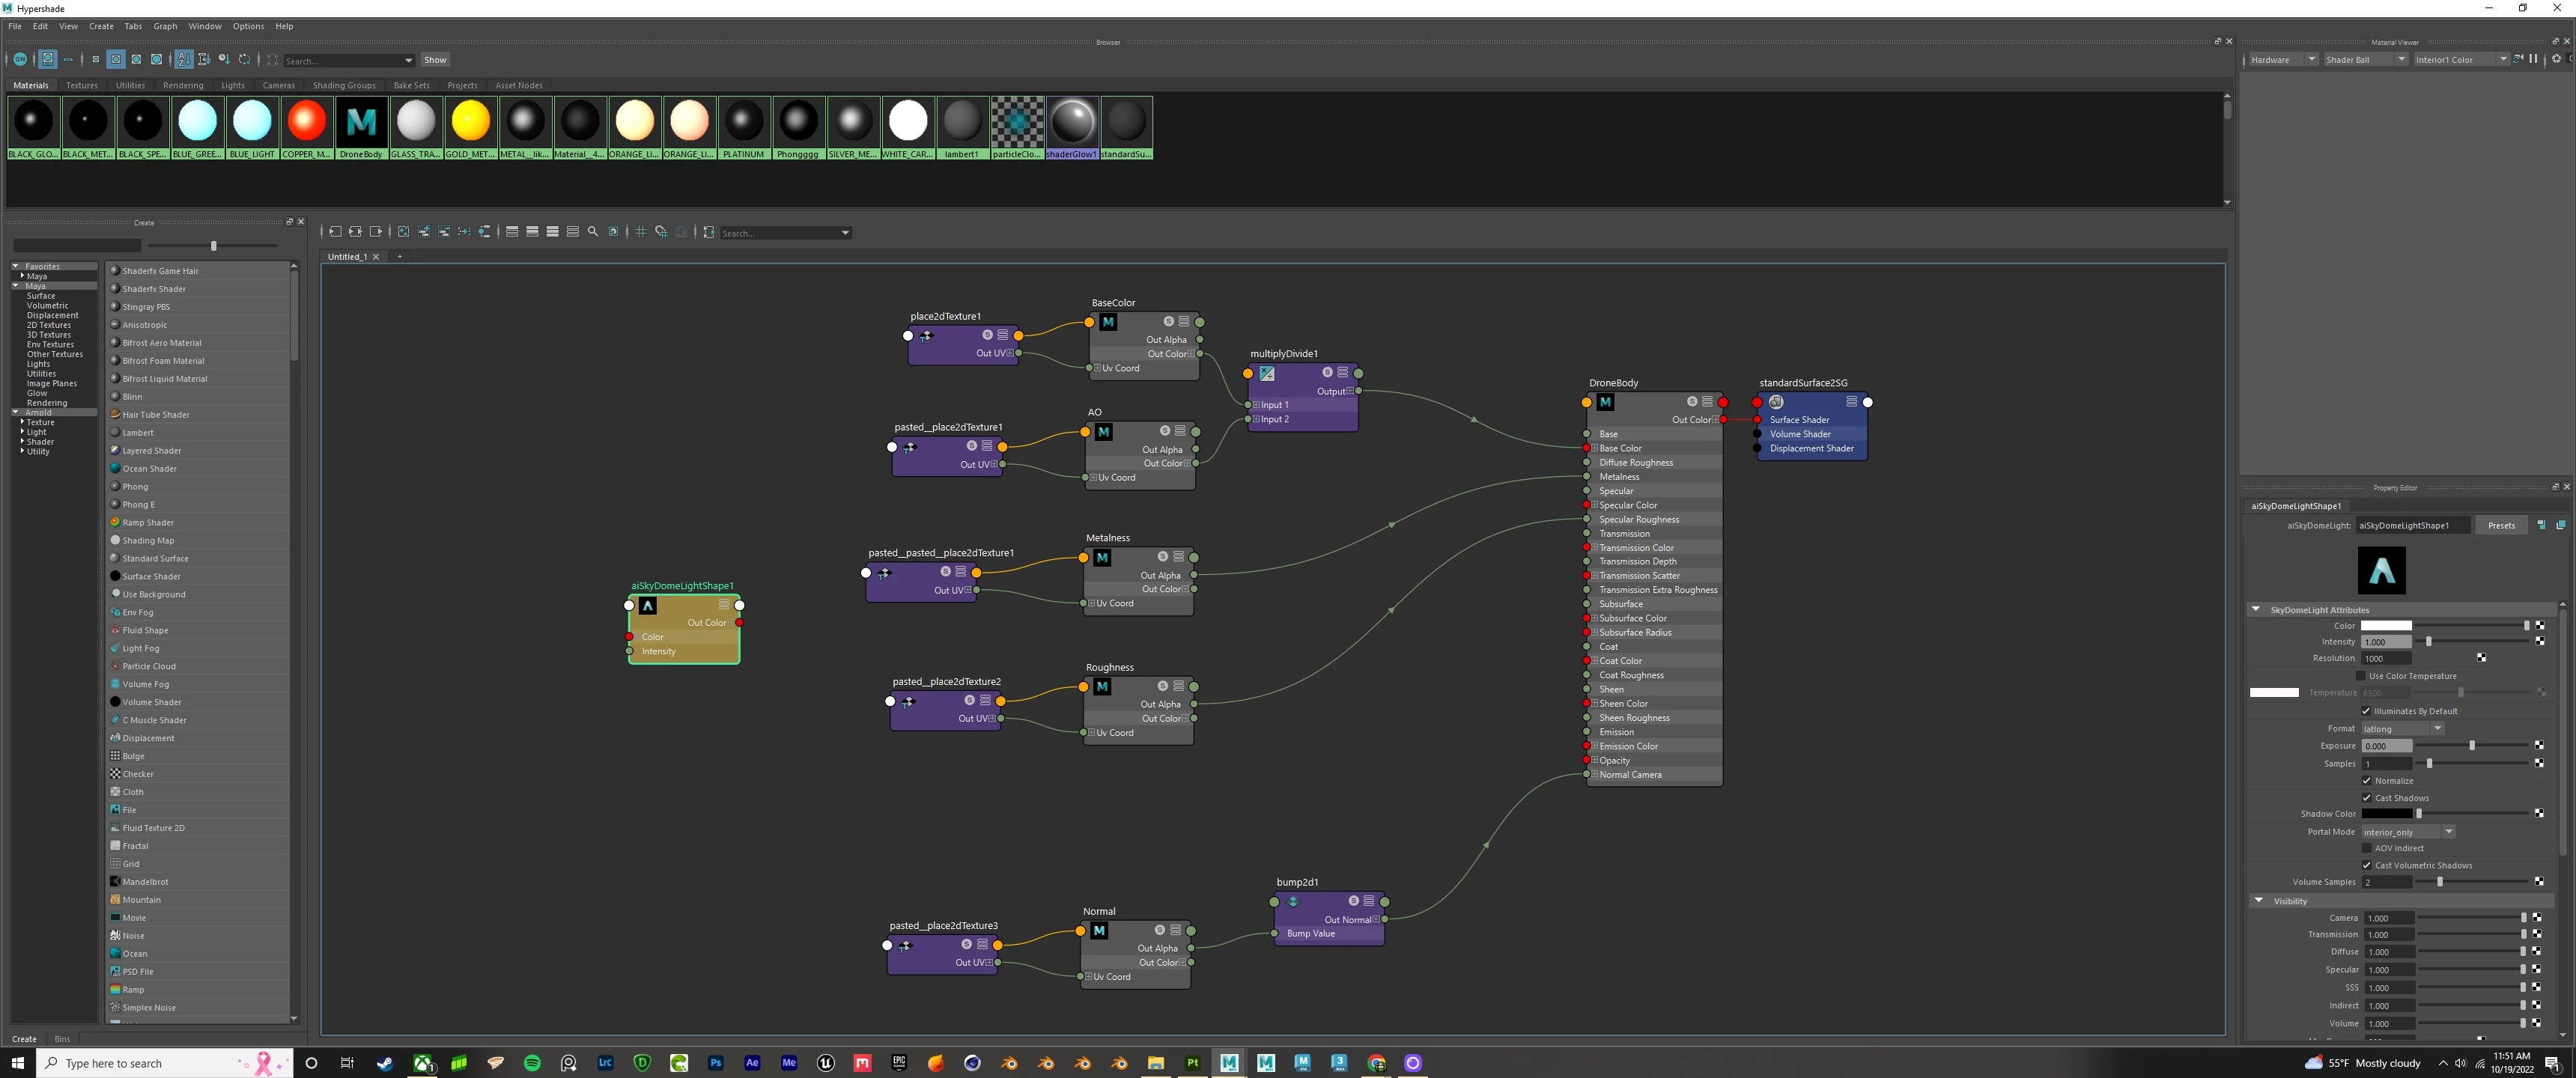Click the Spotify icon in taskbar
The image size is (2576, 1078).
[532, 1063]
